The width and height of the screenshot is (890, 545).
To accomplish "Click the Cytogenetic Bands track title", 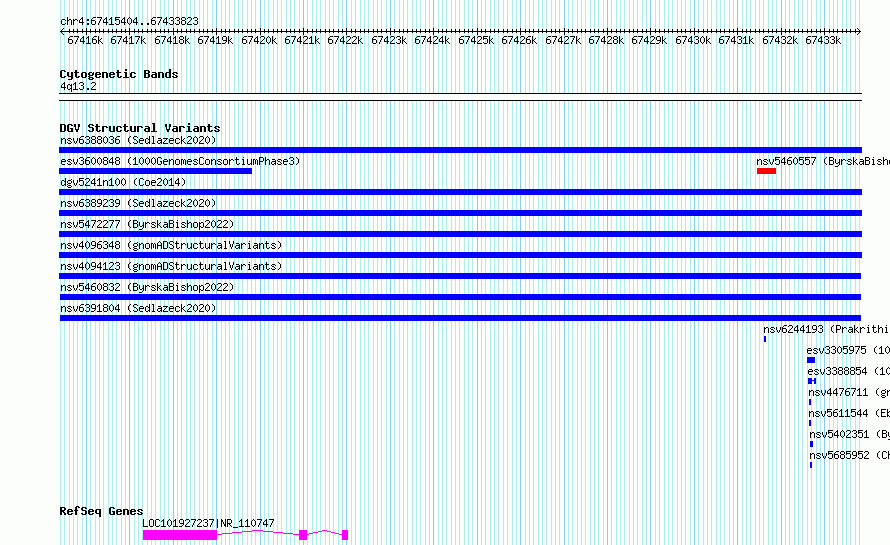I will click(x=119, y=74).
